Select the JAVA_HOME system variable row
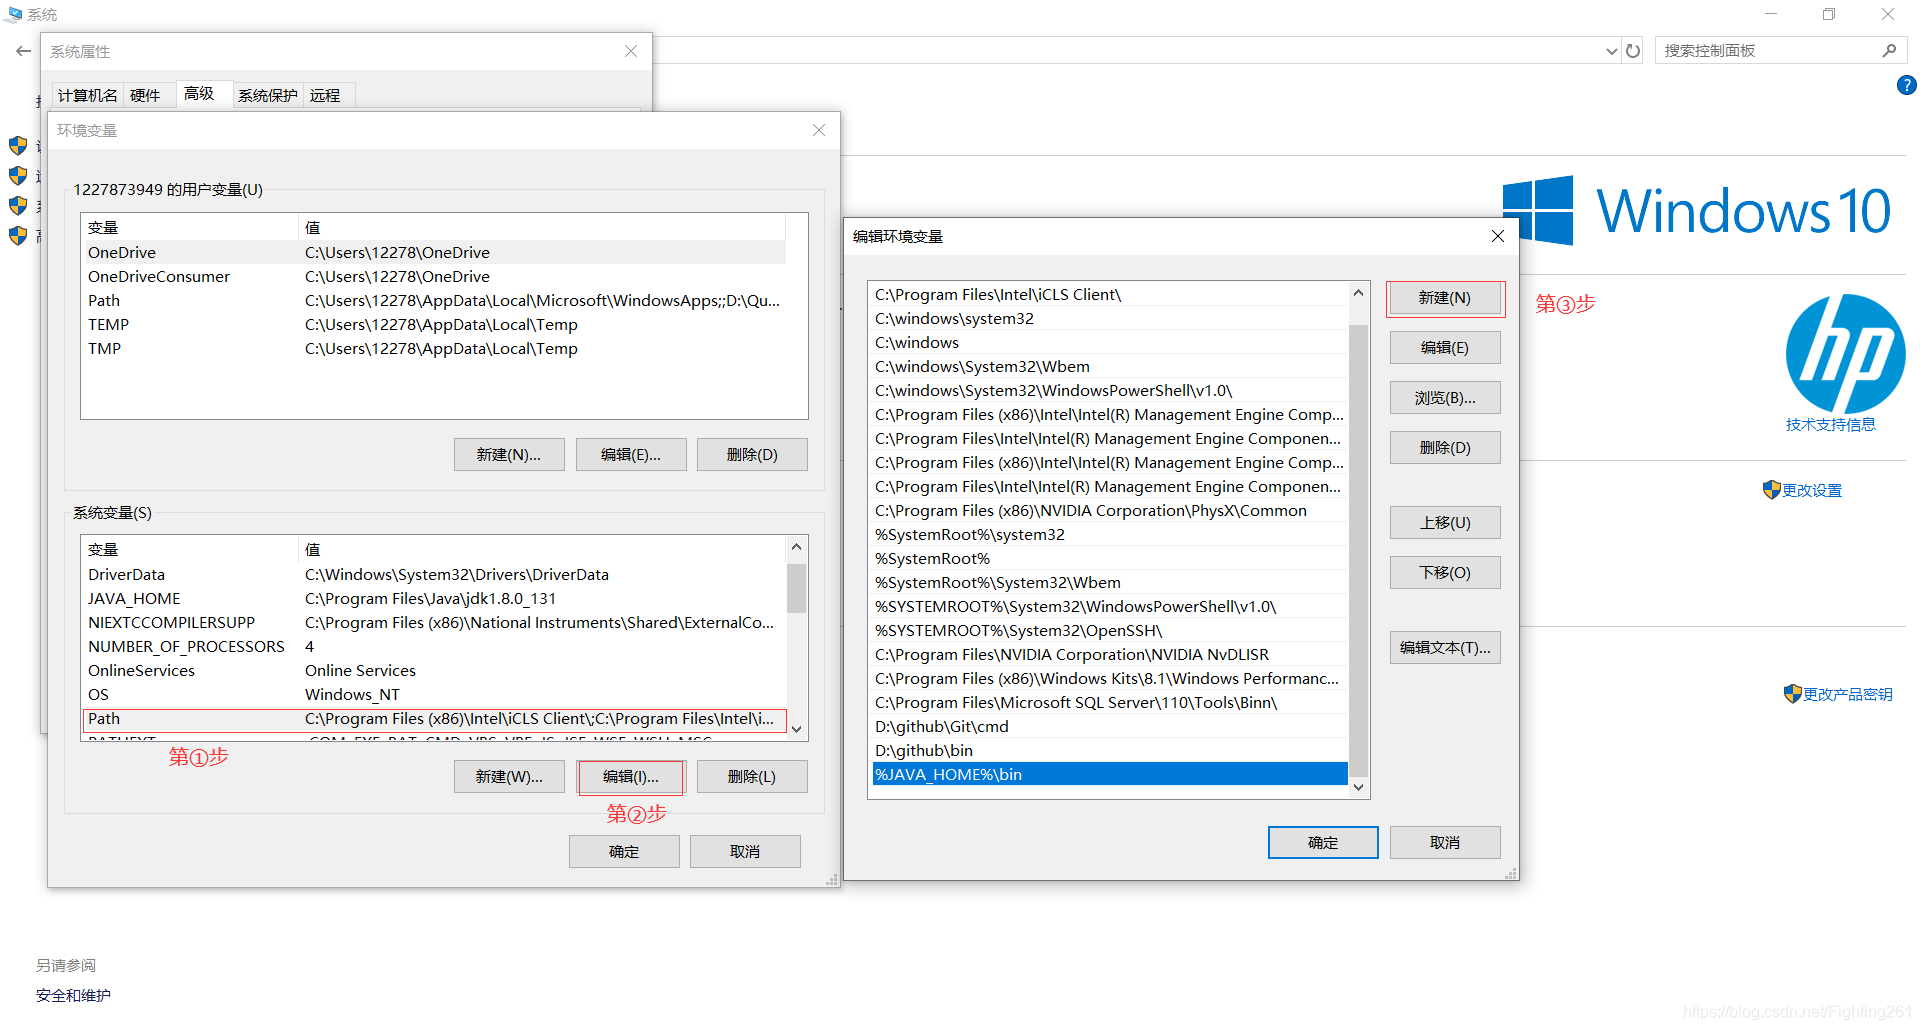1920x1030 pixels. point(434,599)
